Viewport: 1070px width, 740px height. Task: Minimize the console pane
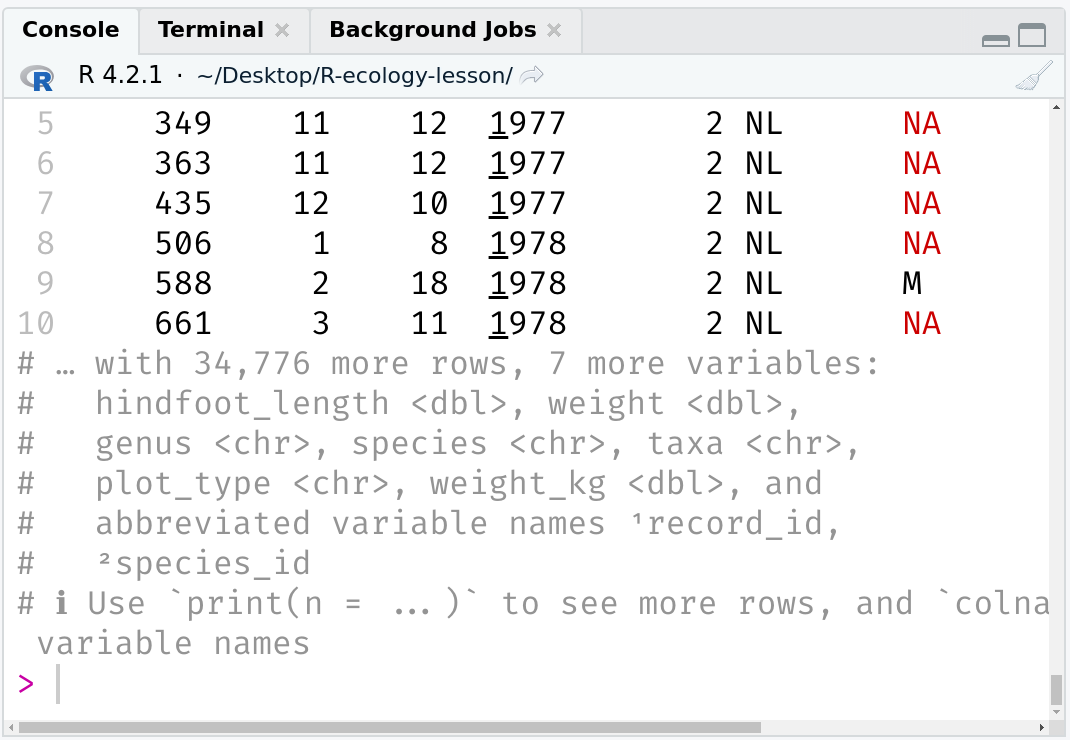(x=996, y=41)
